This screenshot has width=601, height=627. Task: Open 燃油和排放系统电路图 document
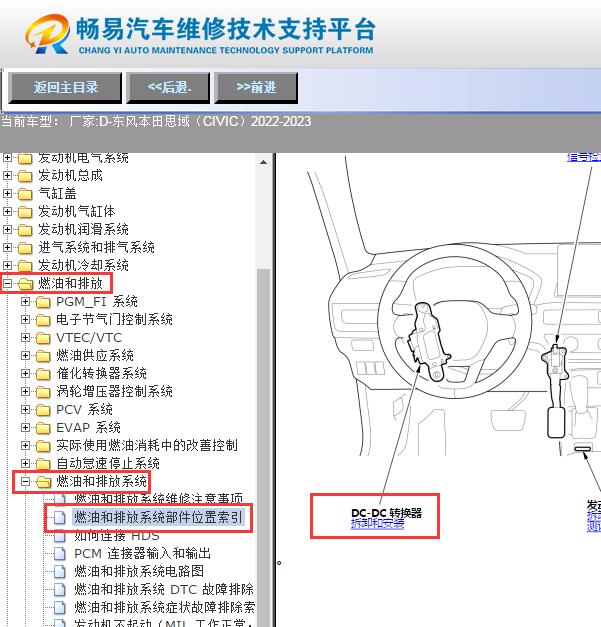(139, 571)
